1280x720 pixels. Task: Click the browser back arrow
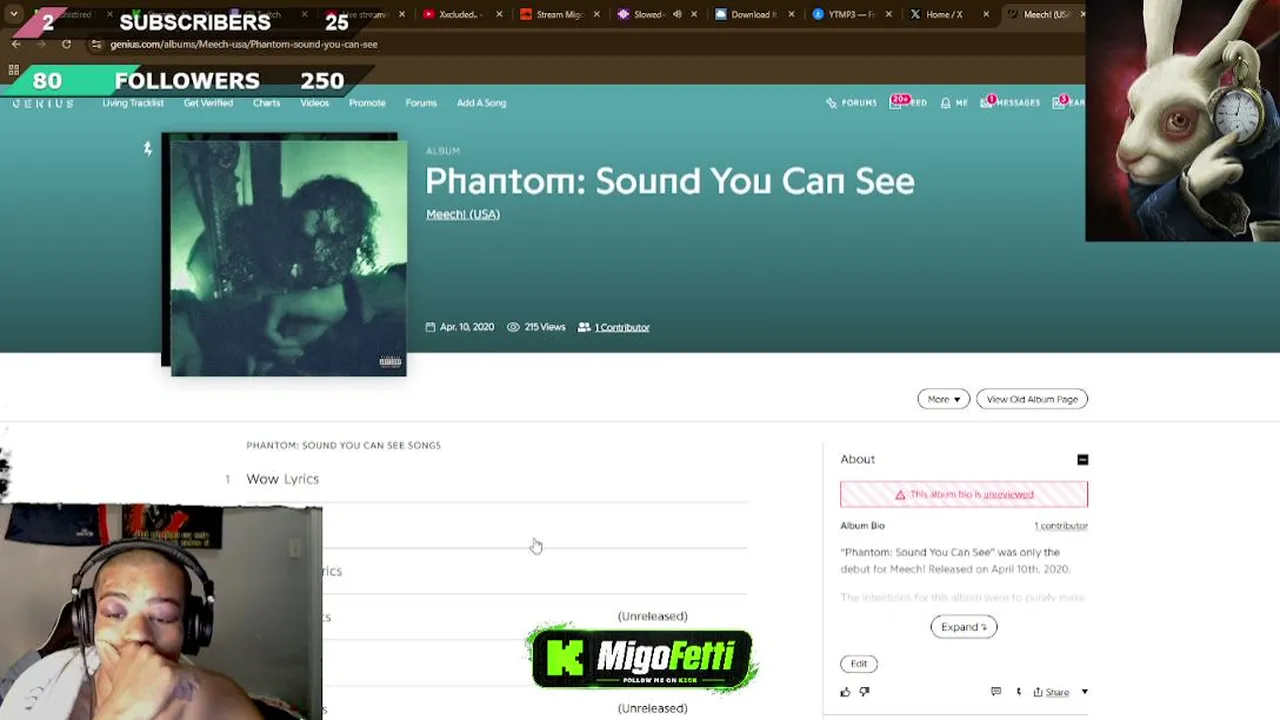(x=16, y=44)
